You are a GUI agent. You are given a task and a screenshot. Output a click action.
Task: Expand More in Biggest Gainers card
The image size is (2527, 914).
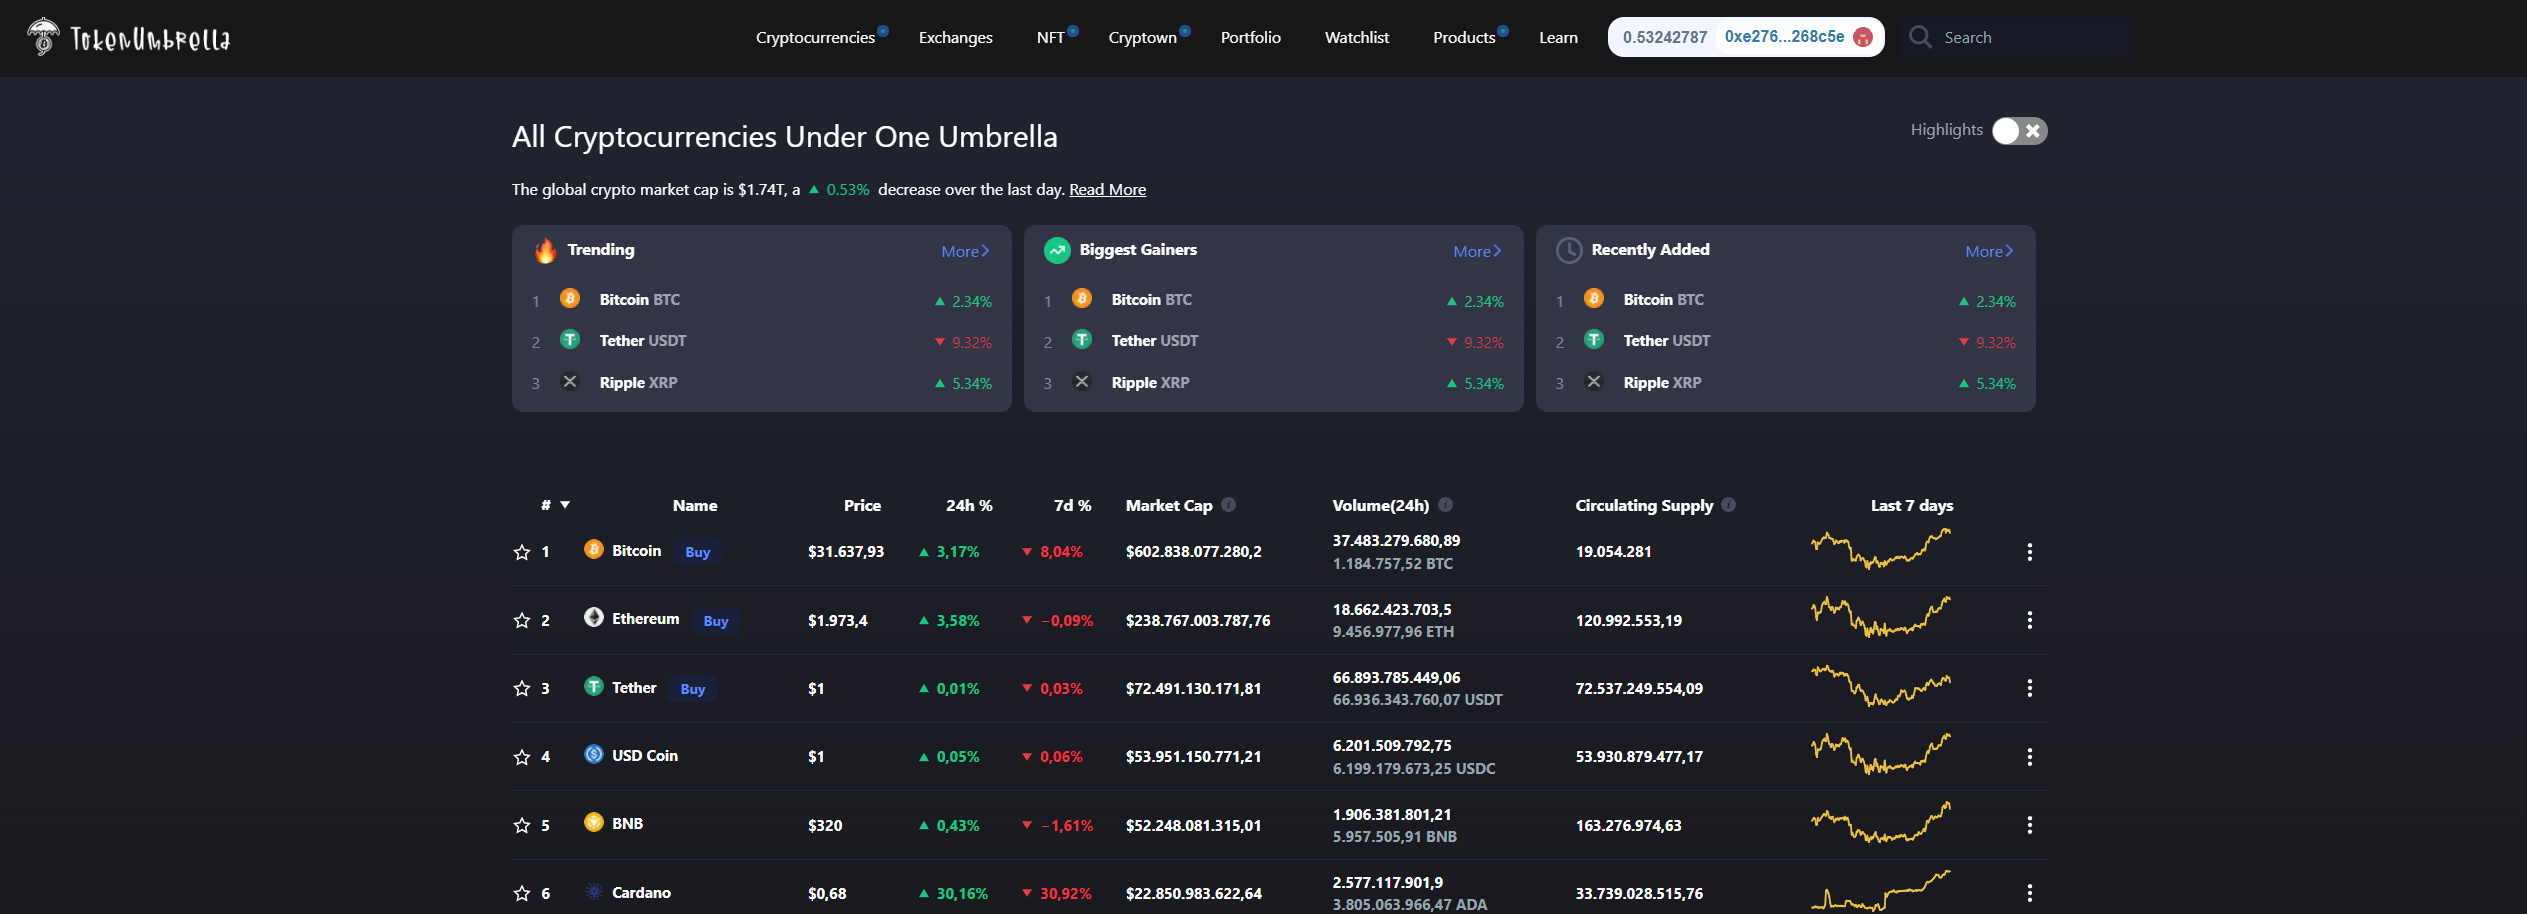click(x=1477, y=251)
